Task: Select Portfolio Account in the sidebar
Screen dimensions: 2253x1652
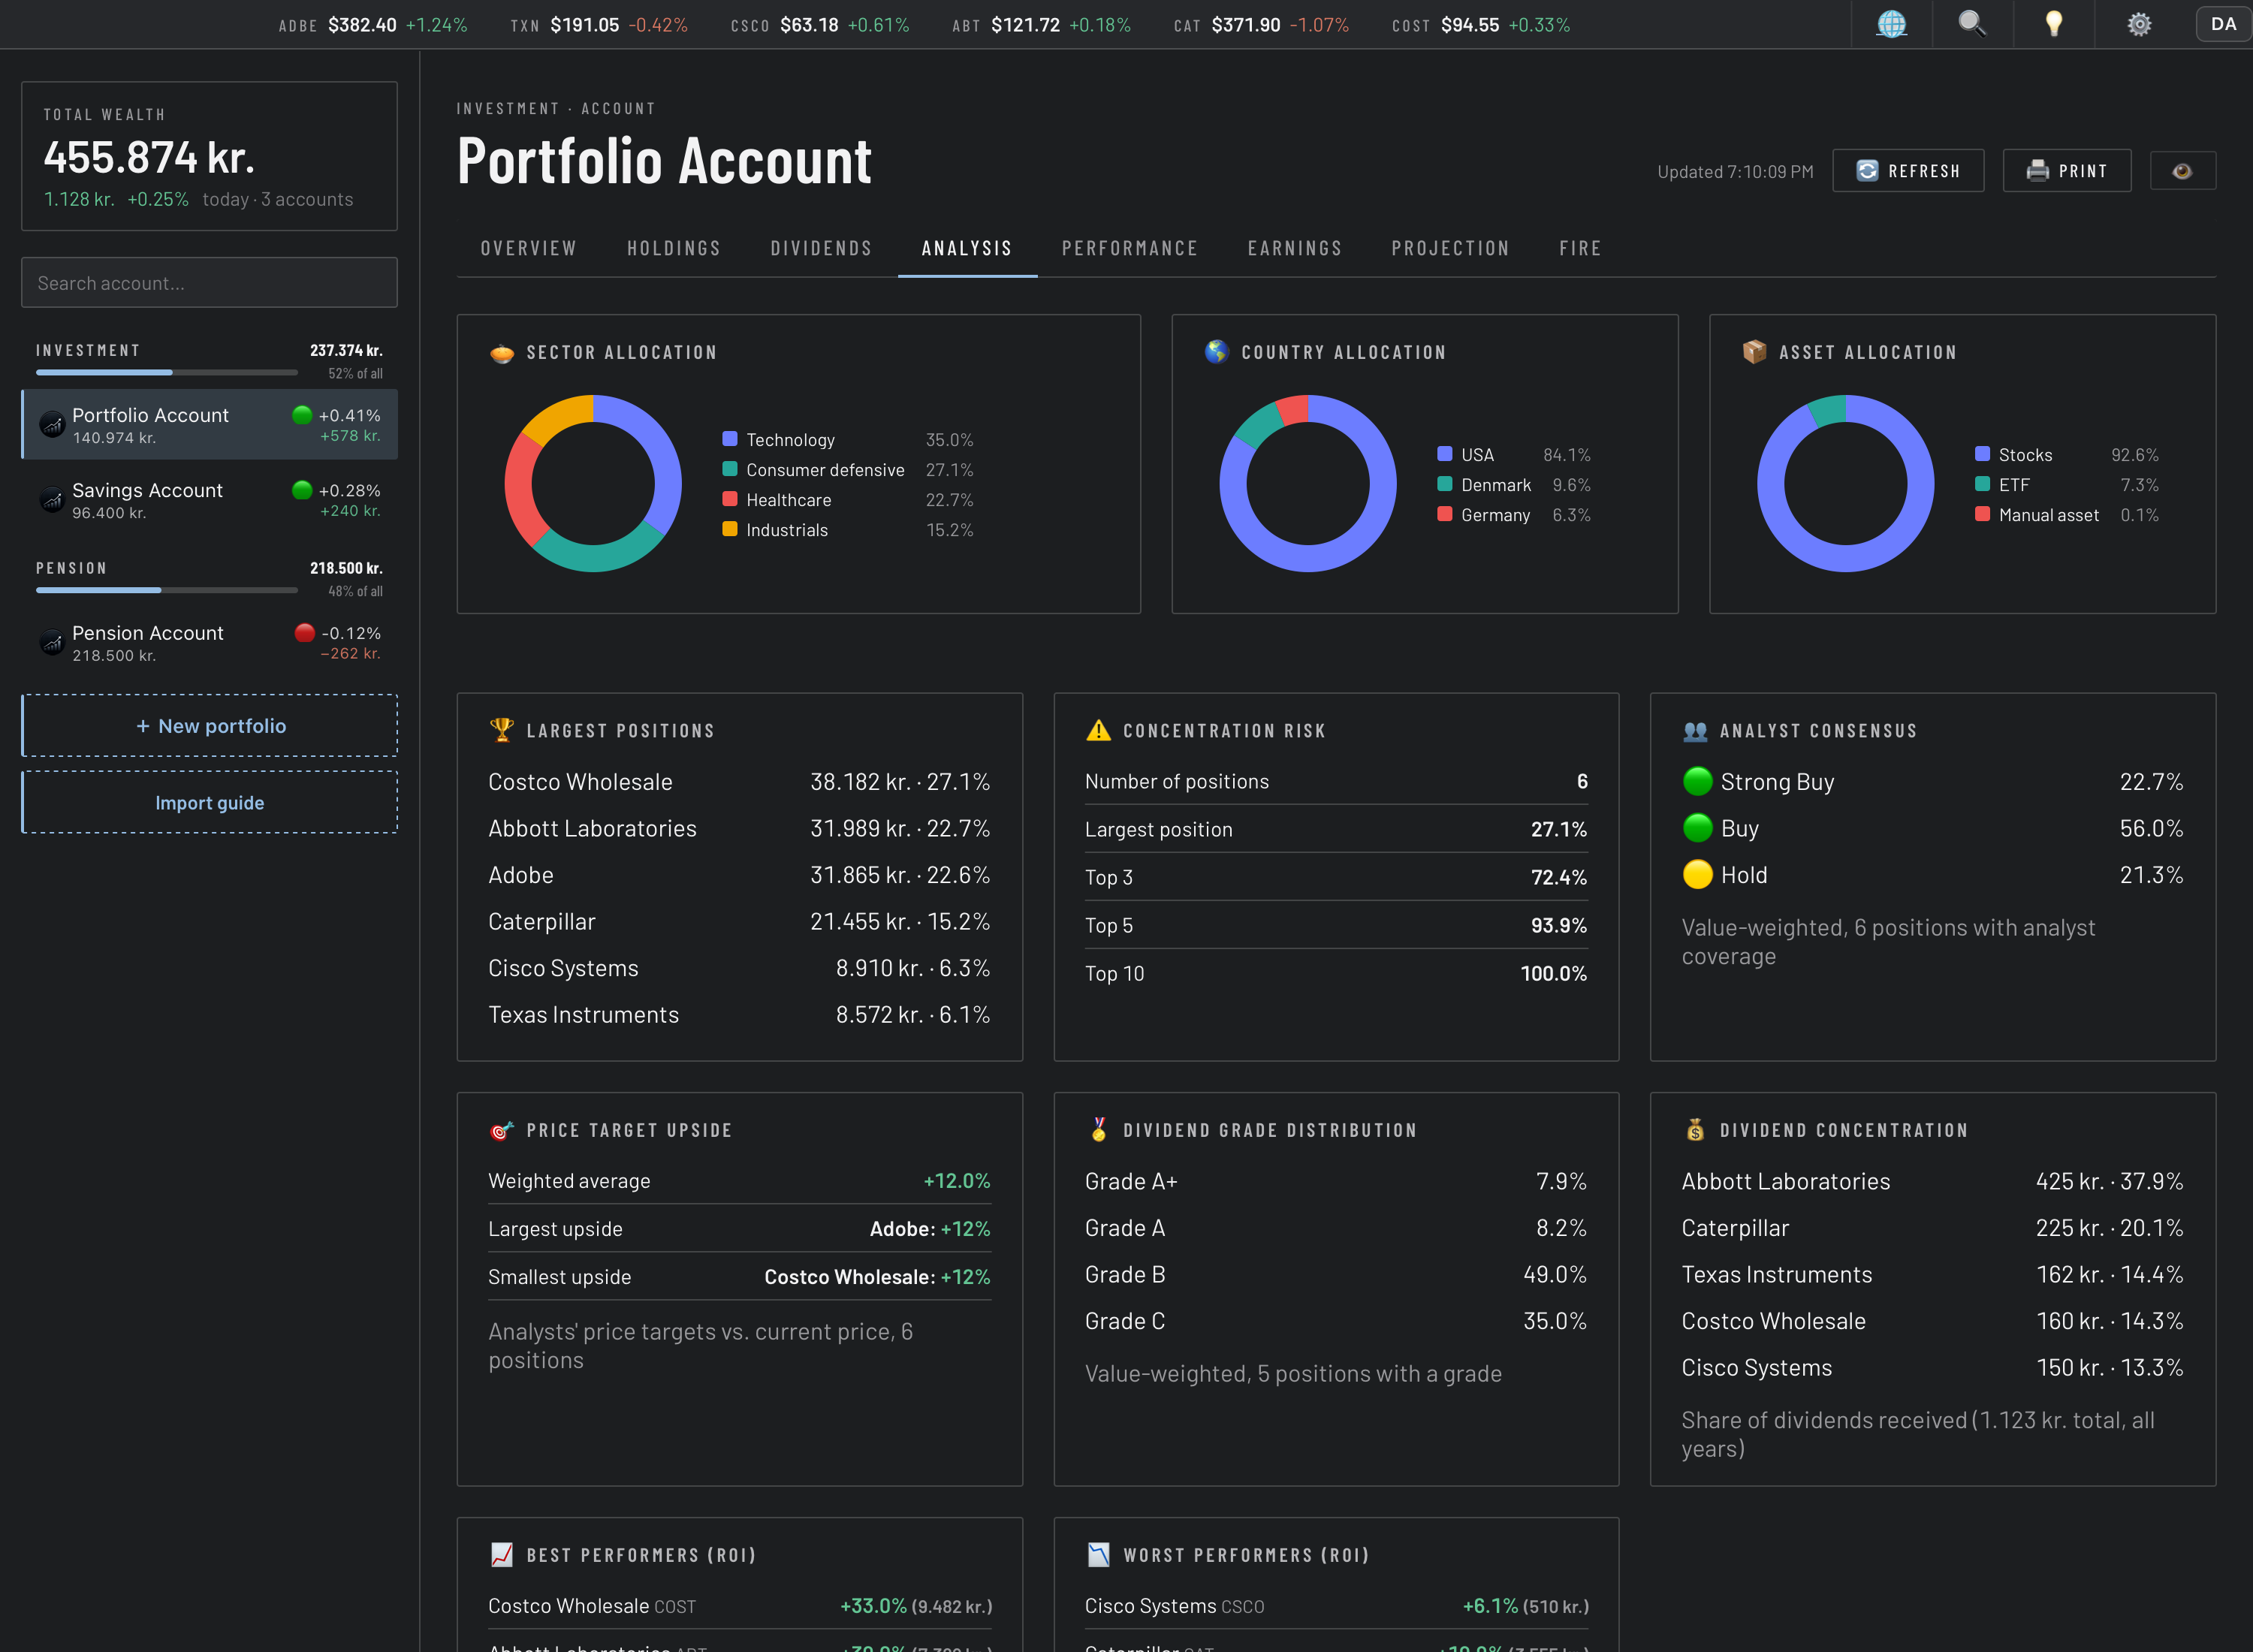Action: (x=209, y=425)
